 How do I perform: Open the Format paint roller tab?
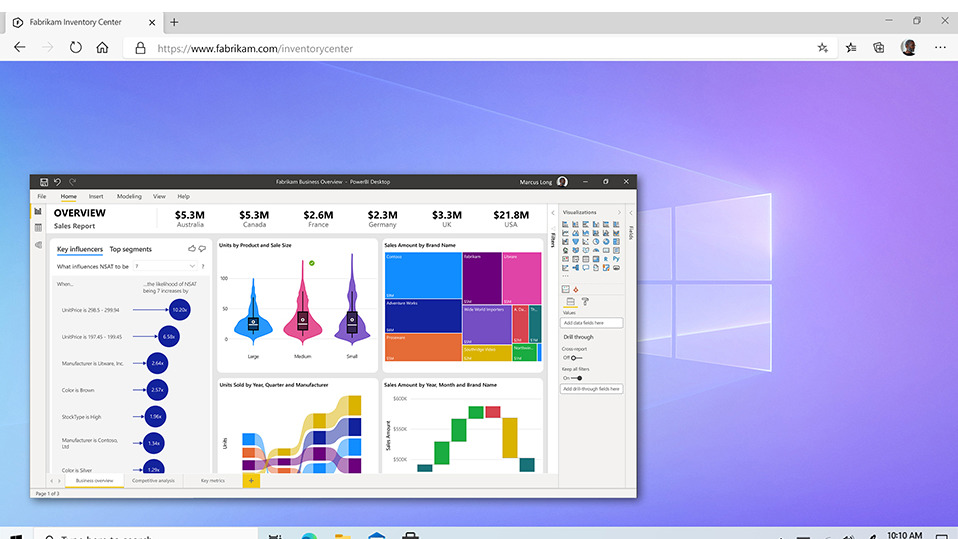click(585, 301)
